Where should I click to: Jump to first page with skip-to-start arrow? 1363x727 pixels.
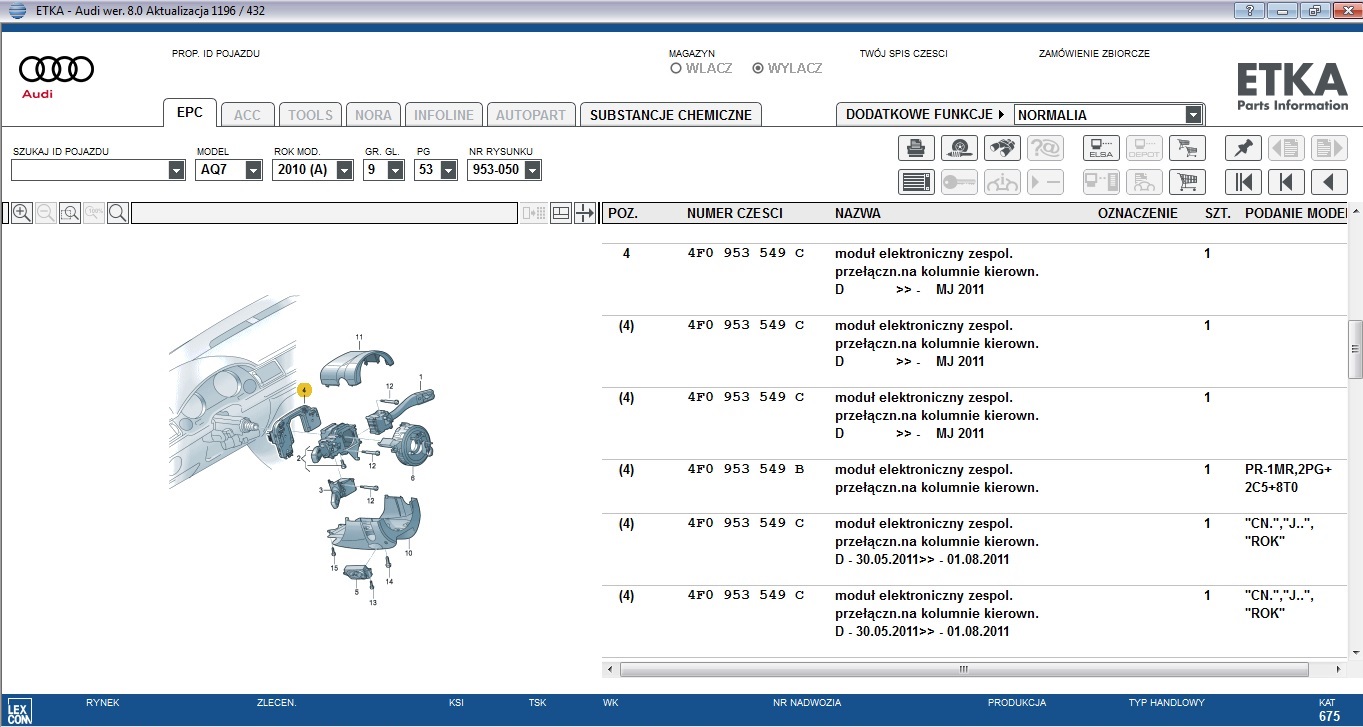pyautogui.click(x=1243, y=182)
